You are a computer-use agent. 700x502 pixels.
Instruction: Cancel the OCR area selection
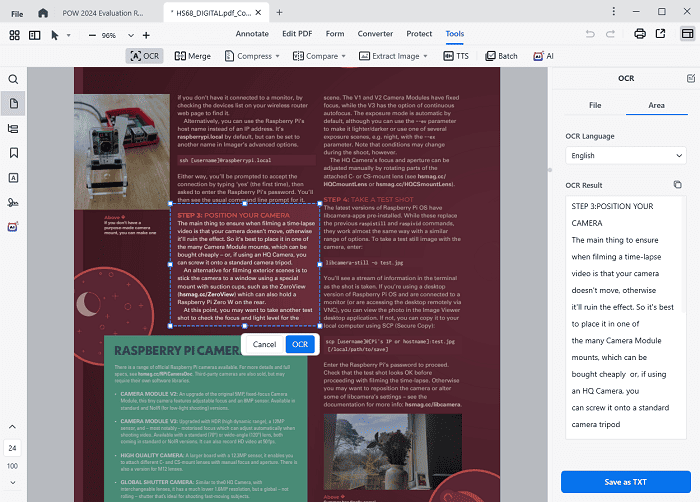pyautogui.click(x=264, y=344)
